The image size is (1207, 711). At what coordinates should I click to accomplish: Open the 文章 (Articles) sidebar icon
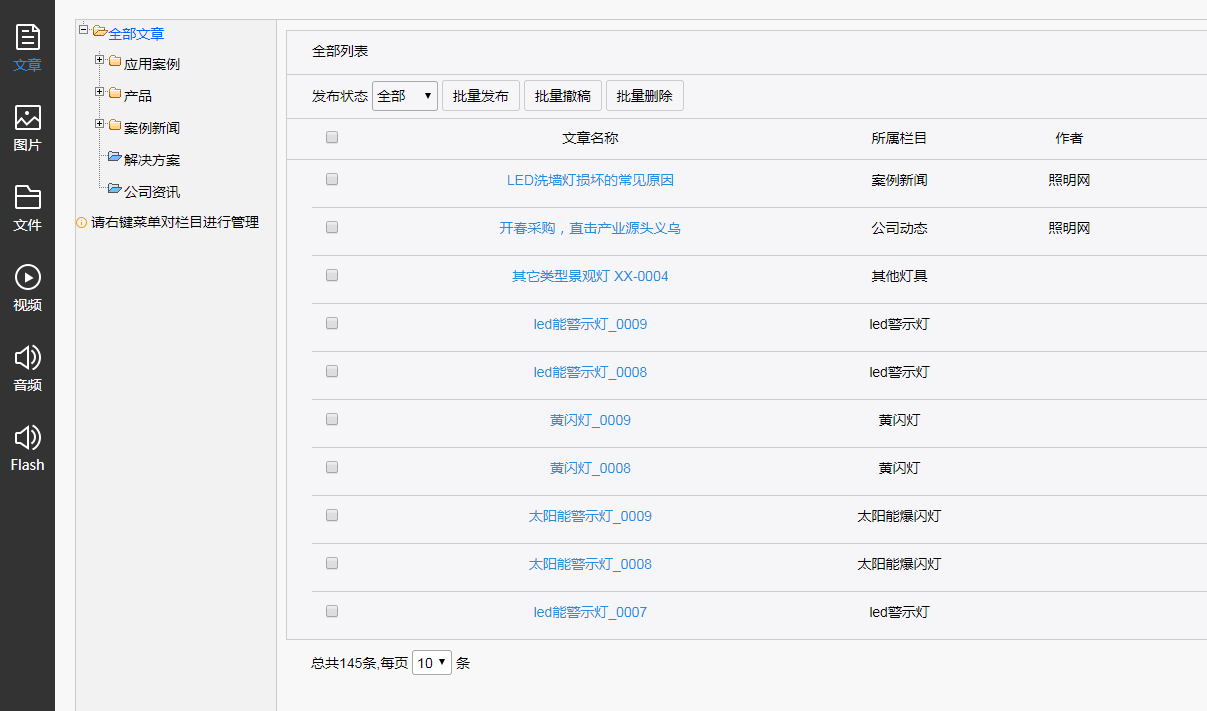click(x=27, y=47)
